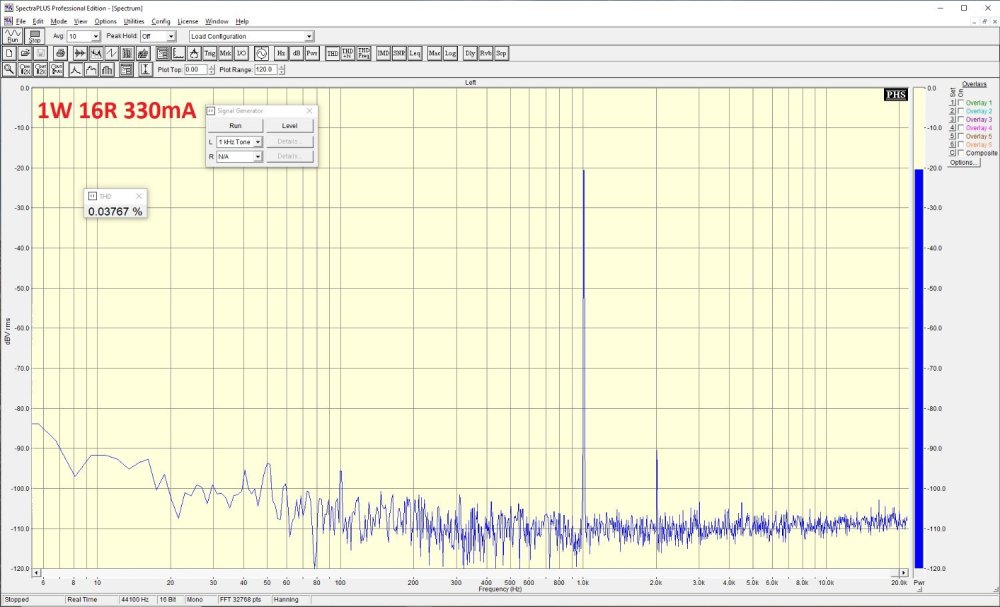1000x607 pixels.
Task: Turn on the Overlay 3 checkbox
Action: pyautogui.click(x=959, y=120)
